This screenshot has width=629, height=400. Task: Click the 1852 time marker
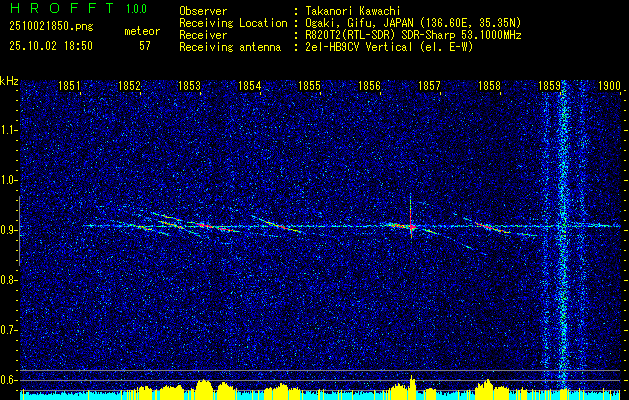coord(130,86)
